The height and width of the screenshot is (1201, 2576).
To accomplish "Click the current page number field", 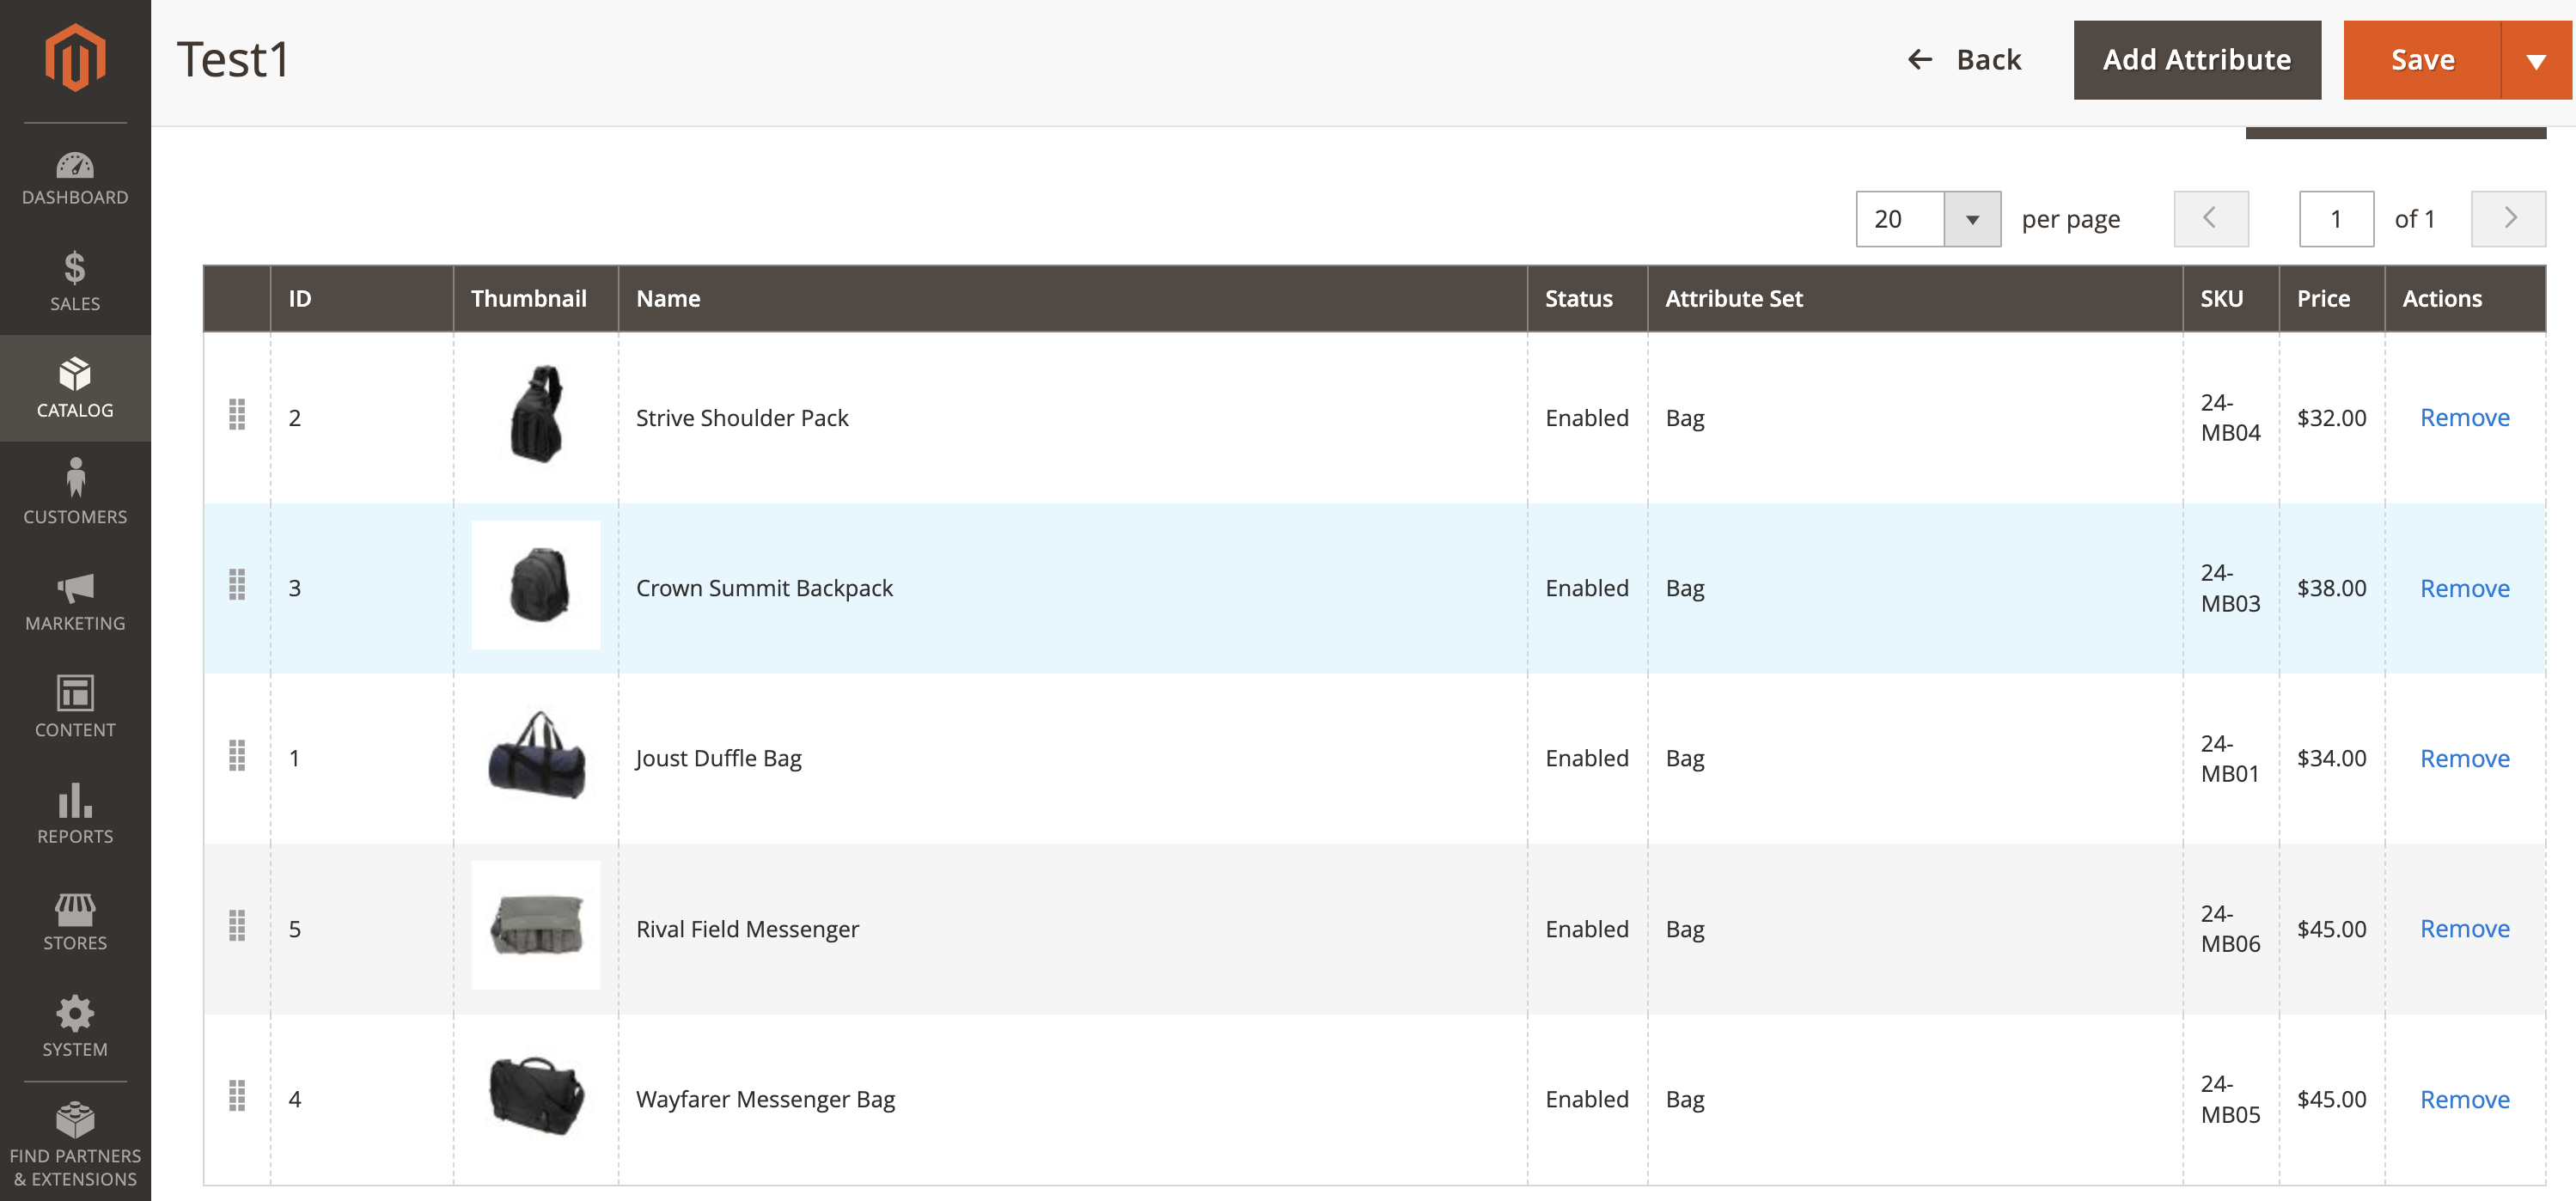I will point(2335,219).
